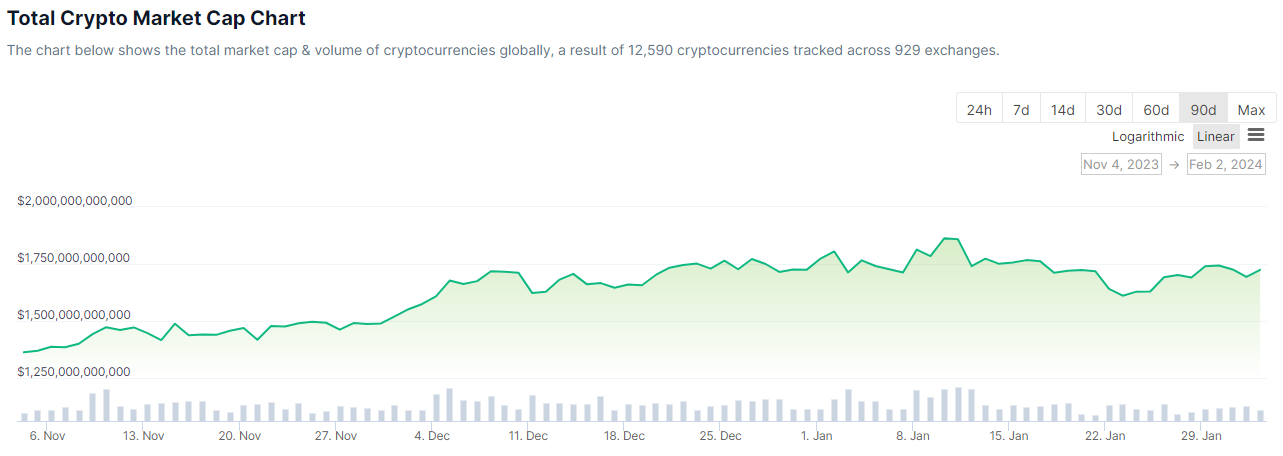Toggle Linear scale option
1283x456 pixels.
point(1216,137)
